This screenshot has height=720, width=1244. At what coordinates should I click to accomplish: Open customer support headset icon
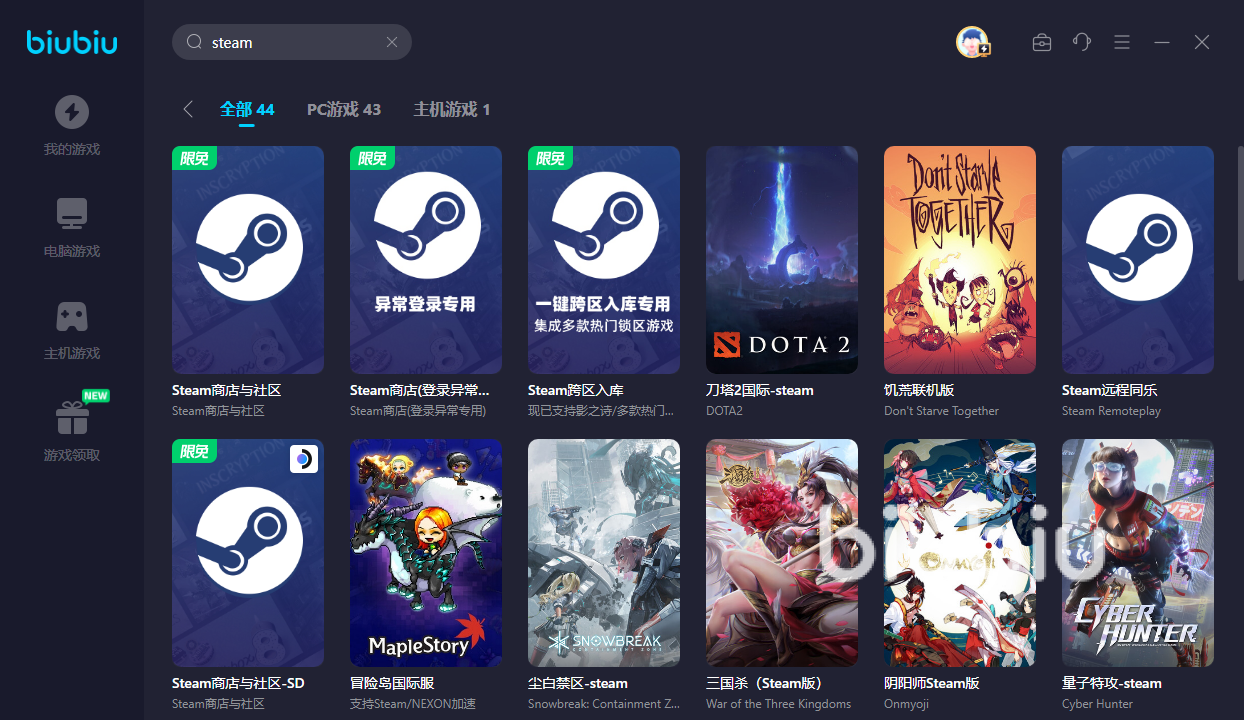coord(1081,42)
